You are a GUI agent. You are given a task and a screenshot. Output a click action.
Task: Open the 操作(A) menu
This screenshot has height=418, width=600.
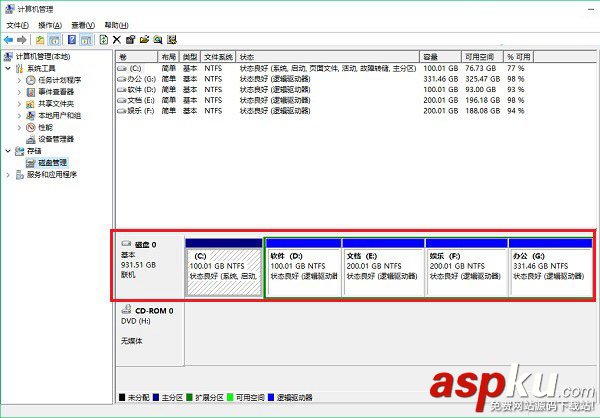50,25
